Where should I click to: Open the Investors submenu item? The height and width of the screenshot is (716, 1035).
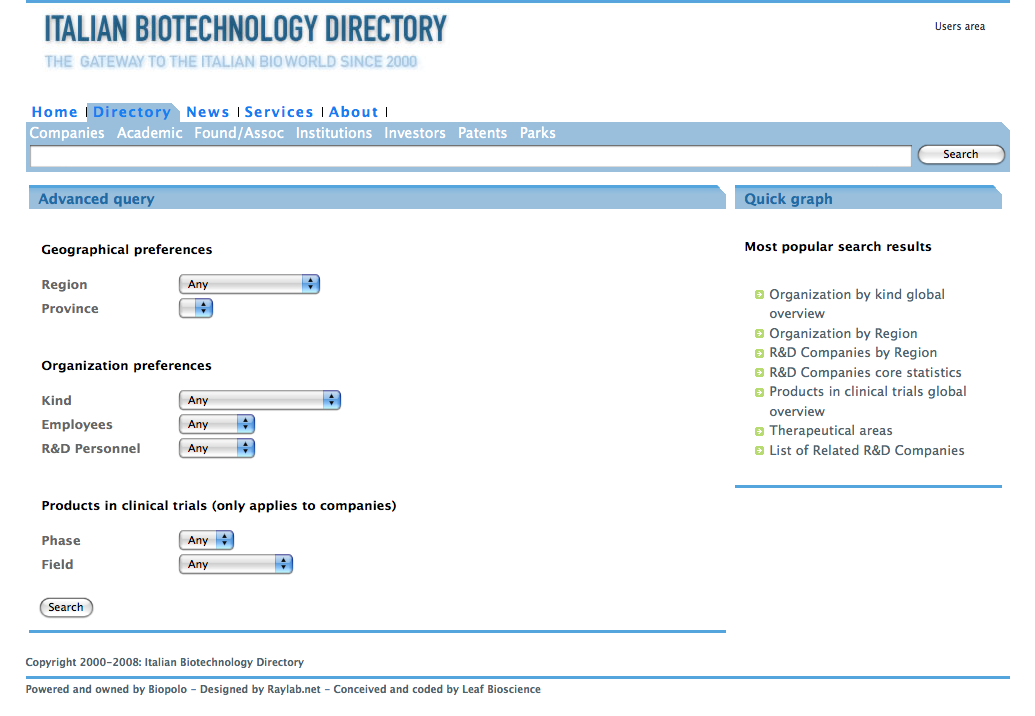(415, 133)
